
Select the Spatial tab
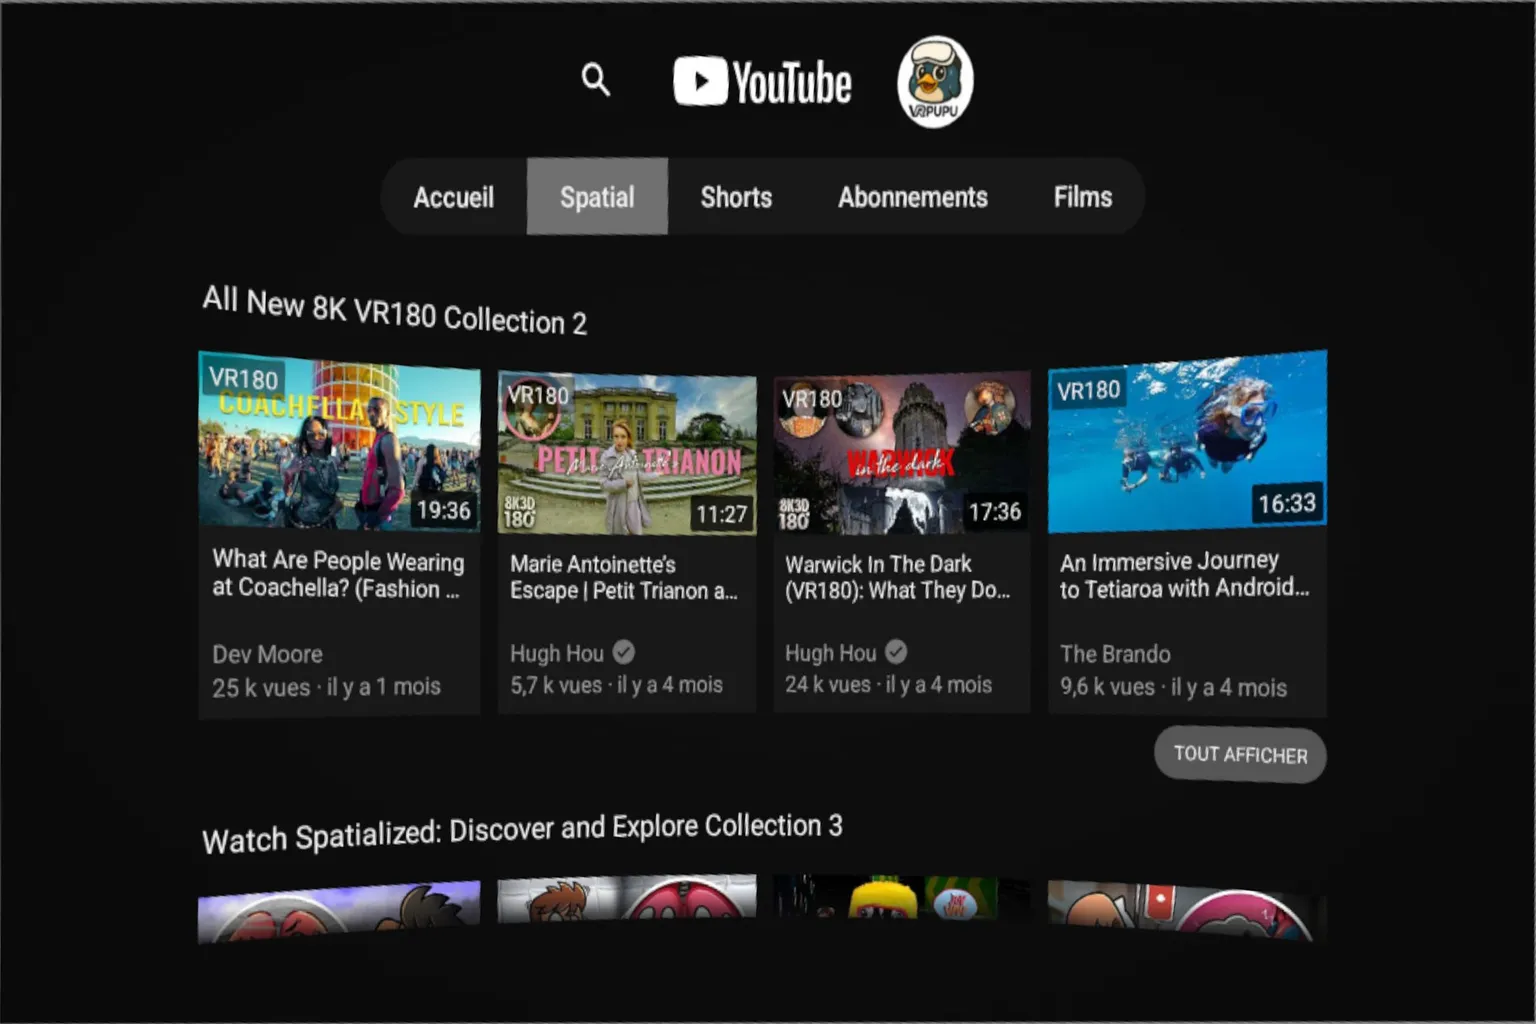click(x=597, y=197)
